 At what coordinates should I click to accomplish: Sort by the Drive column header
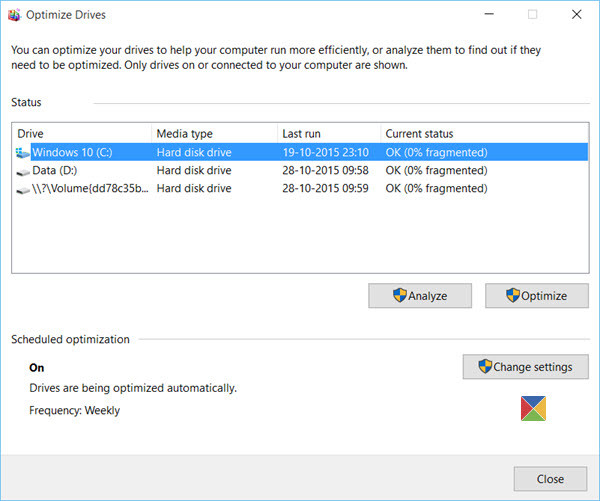click(x=82, y=134)
